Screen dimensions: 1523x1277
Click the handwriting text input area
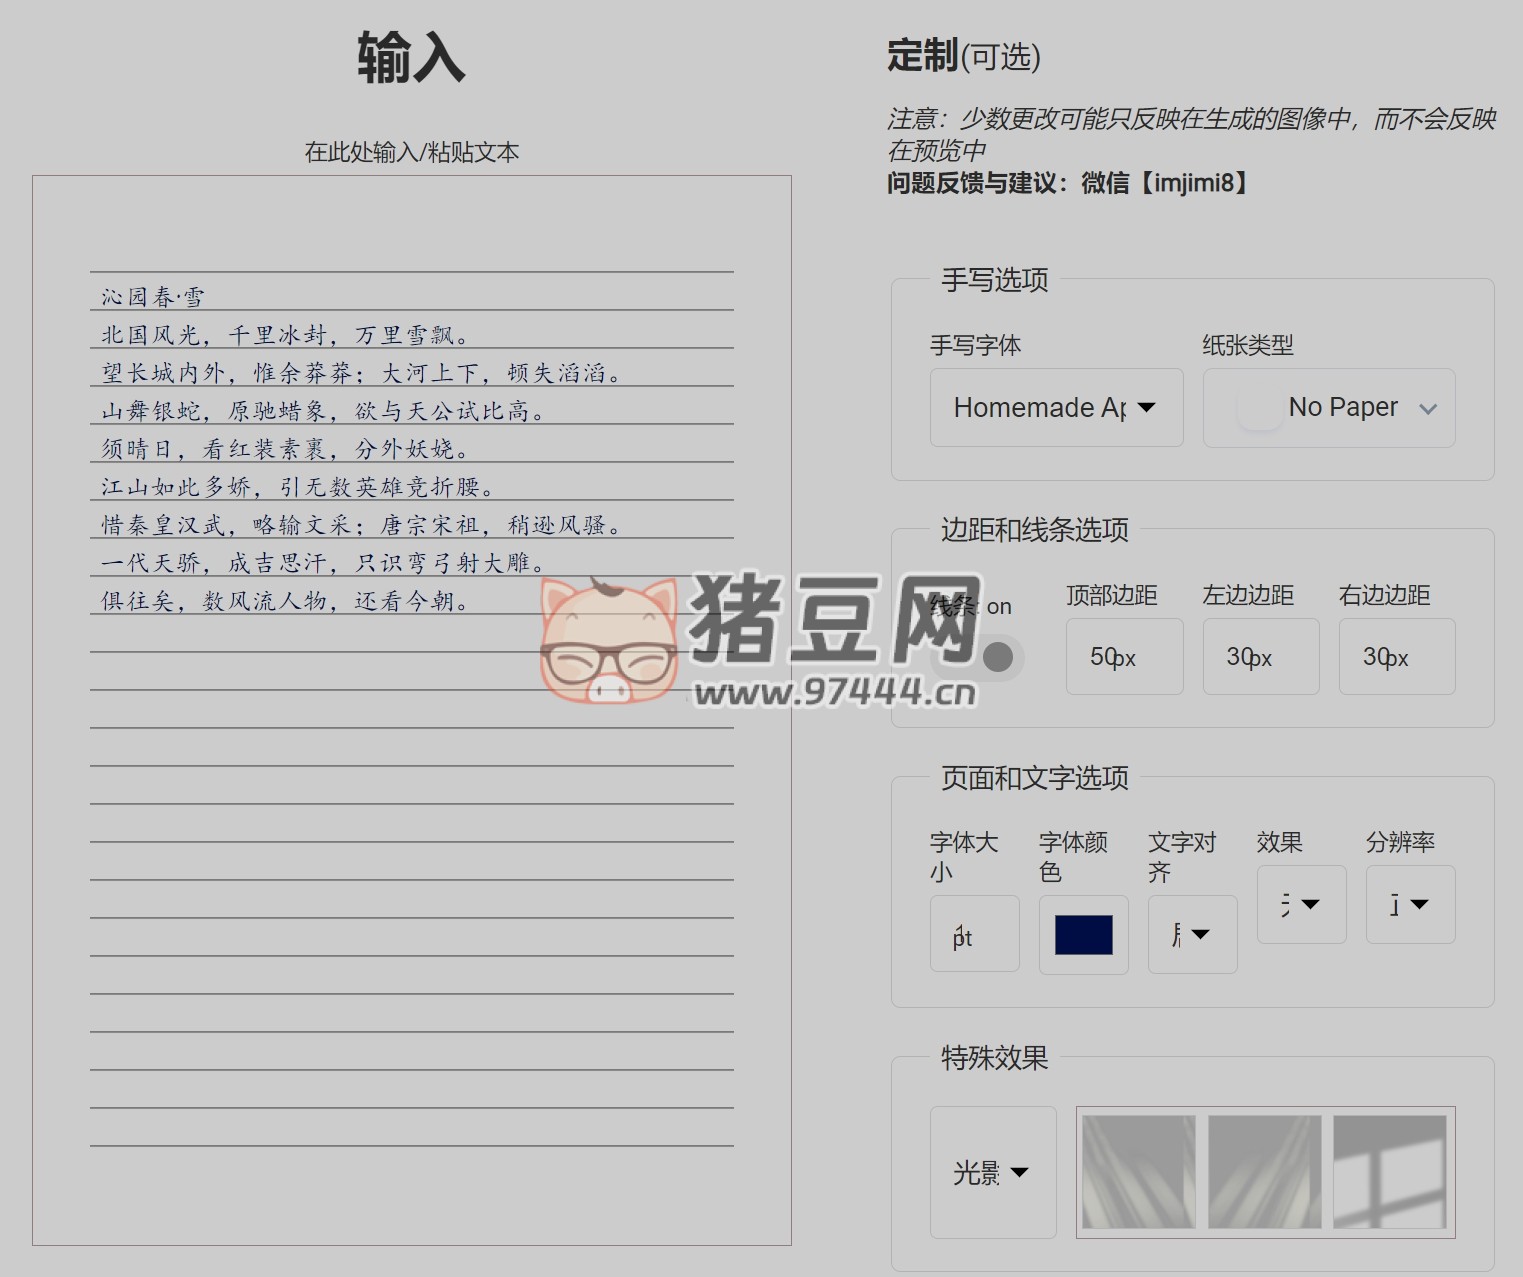point(410,700)
